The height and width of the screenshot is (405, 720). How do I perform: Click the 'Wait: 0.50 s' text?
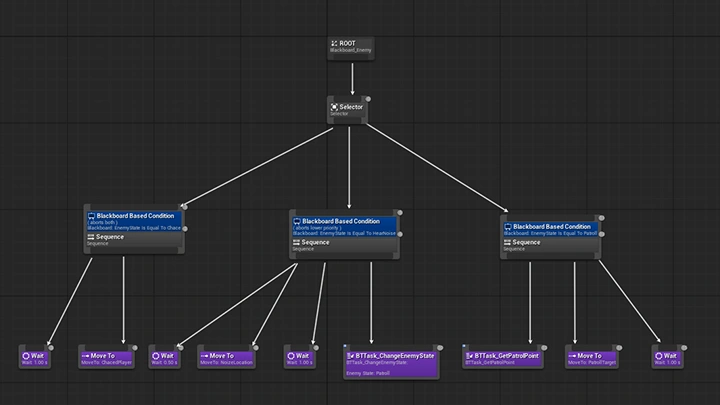164,363
